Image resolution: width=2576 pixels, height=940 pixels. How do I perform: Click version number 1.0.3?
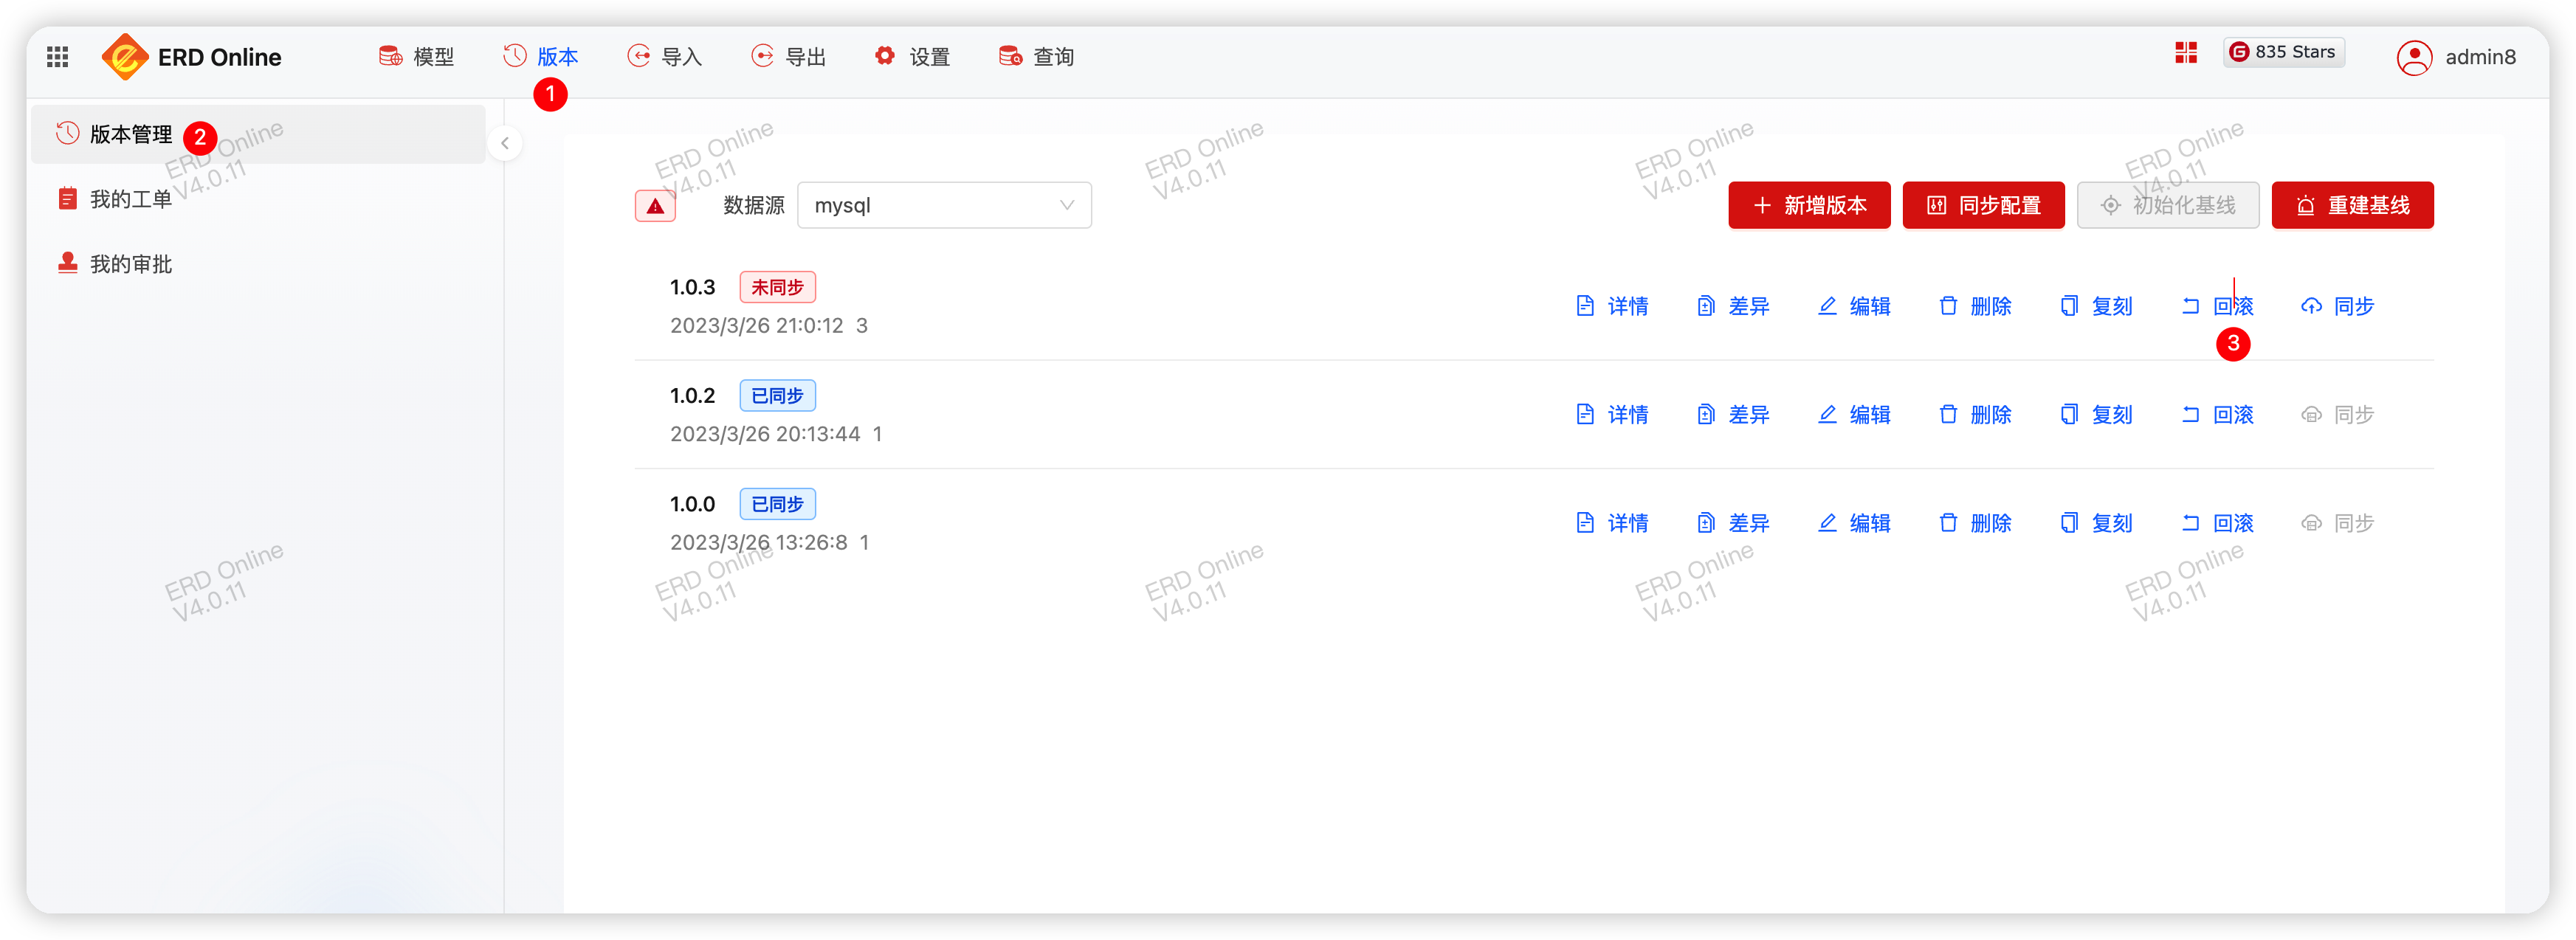(692, 287)
